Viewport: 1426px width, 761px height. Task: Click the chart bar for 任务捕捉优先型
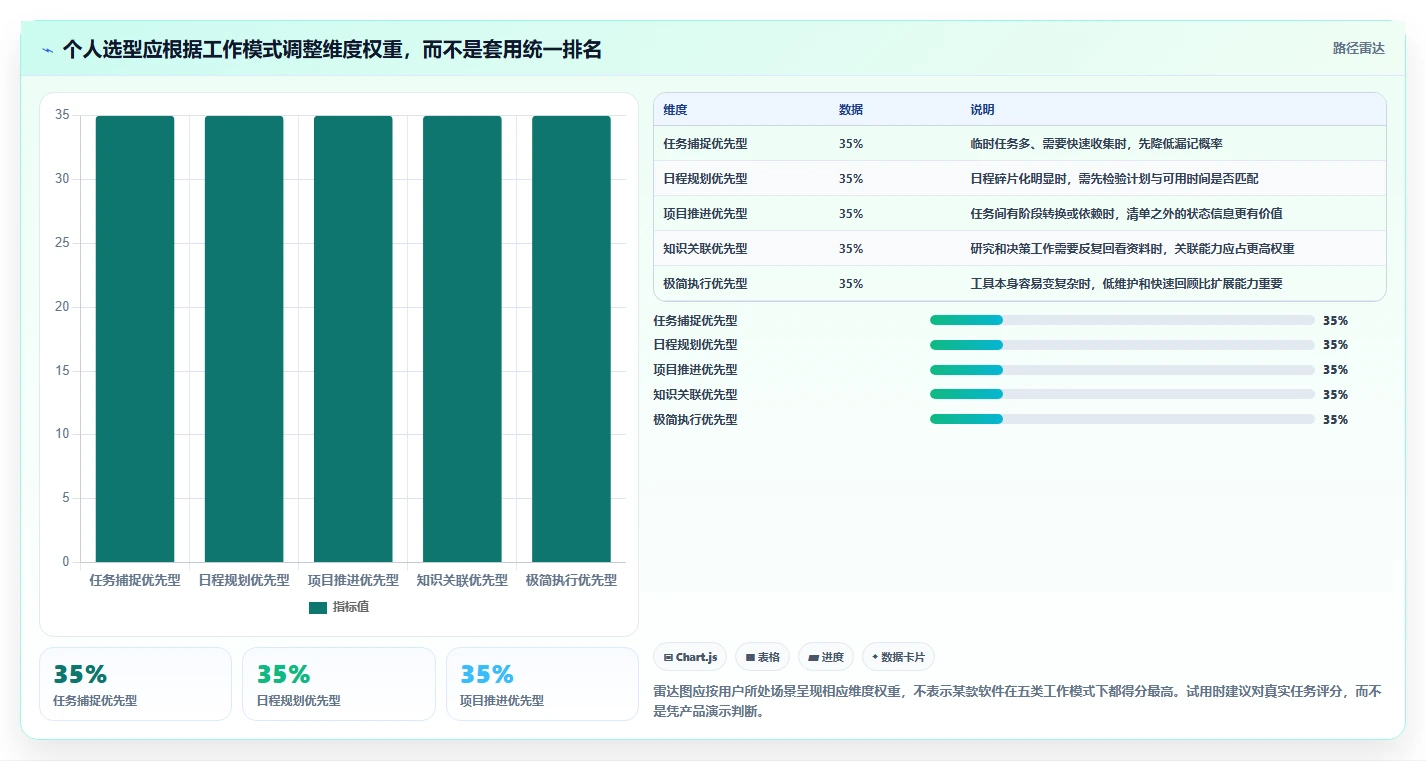click(135, 339)
